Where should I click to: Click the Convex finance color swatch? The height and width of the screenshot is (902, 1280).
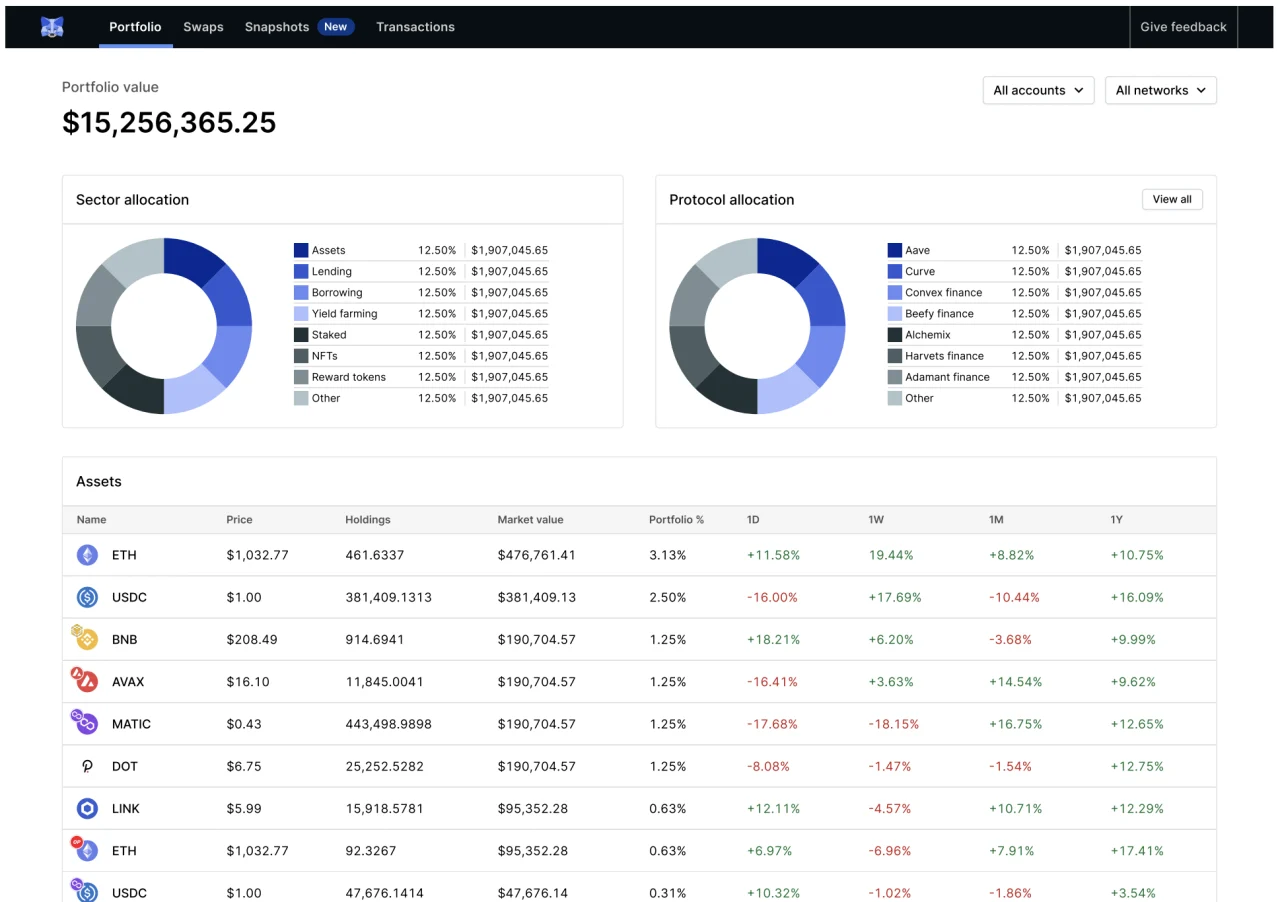click(895, 292)
